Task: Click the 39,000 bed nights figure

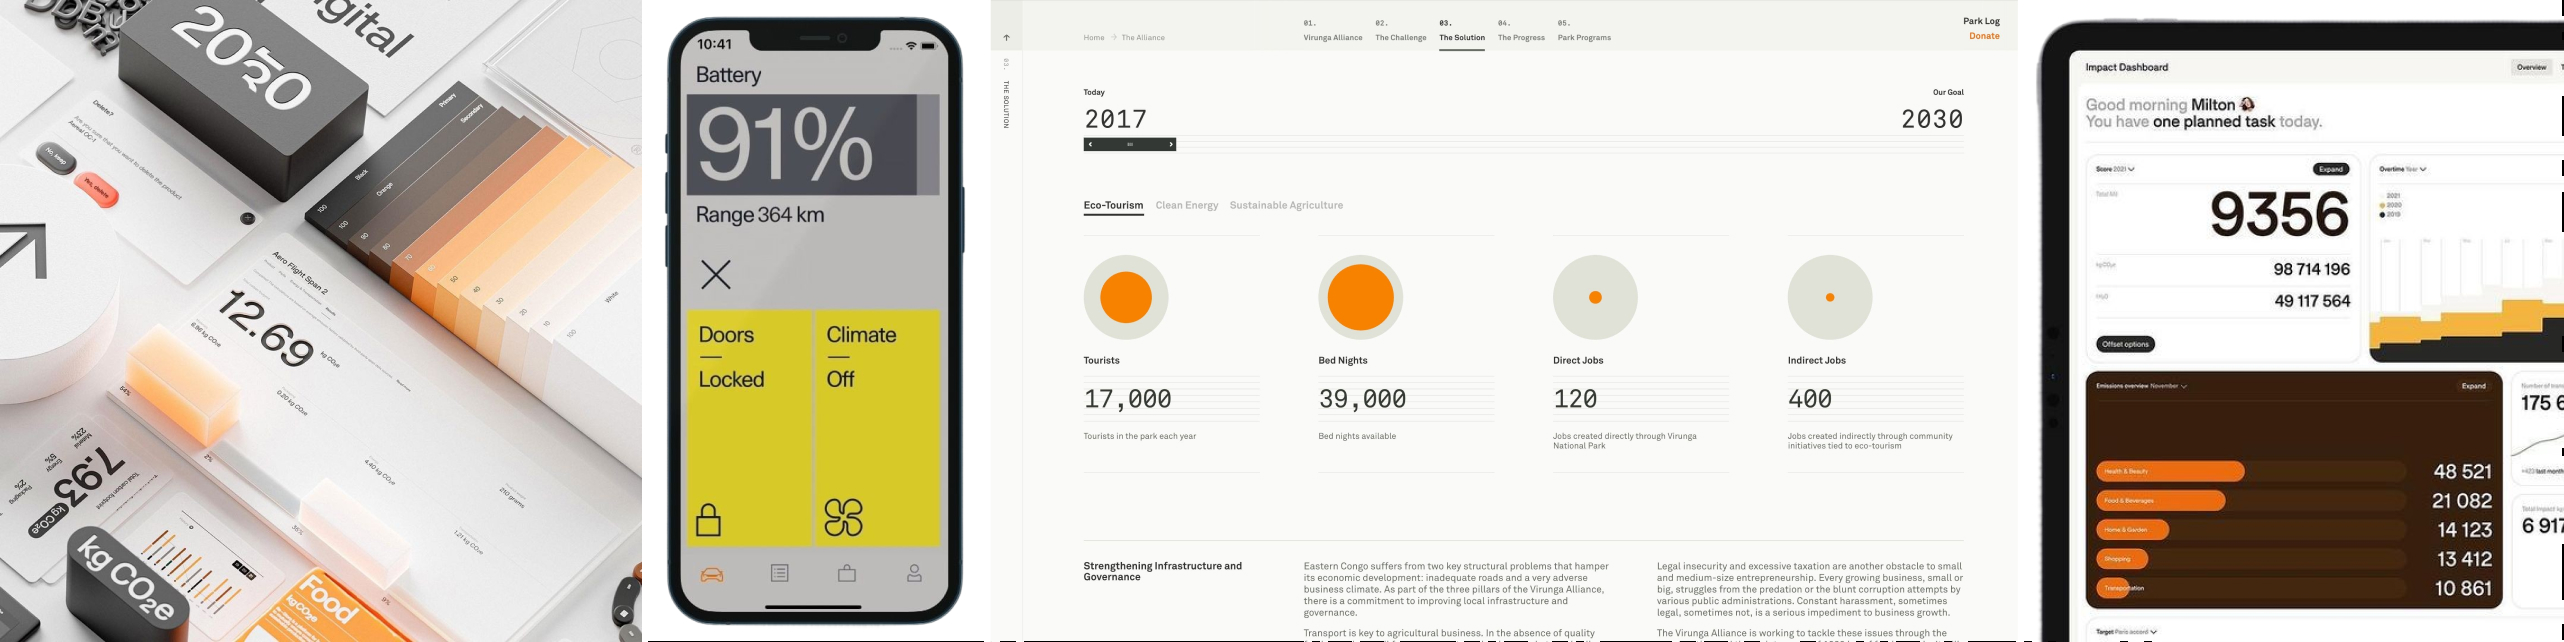Action: [x=1362, y=399]
